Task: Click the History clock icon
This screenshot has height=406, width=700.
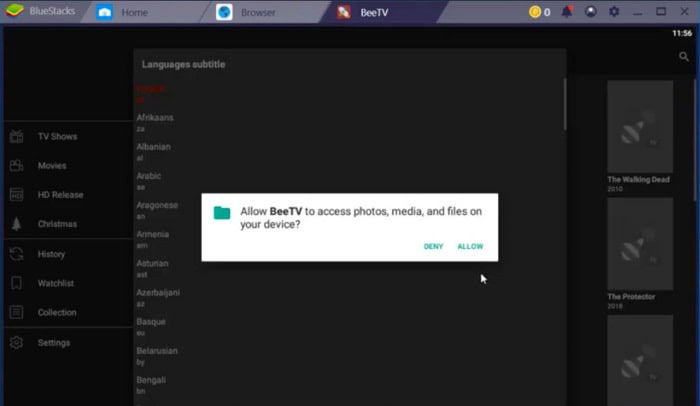Action: click(17, 254)
